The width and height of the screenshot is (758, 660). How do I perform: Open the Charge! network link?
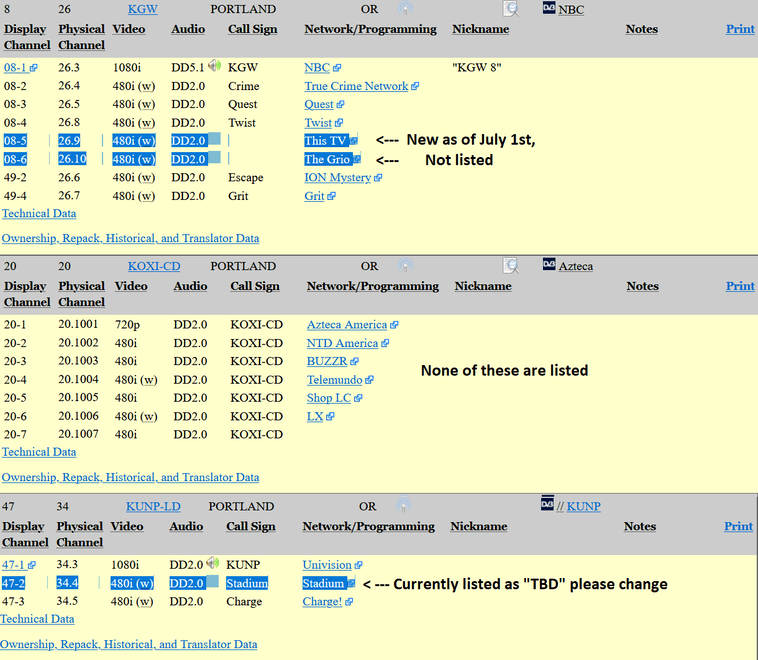[322, 602]
